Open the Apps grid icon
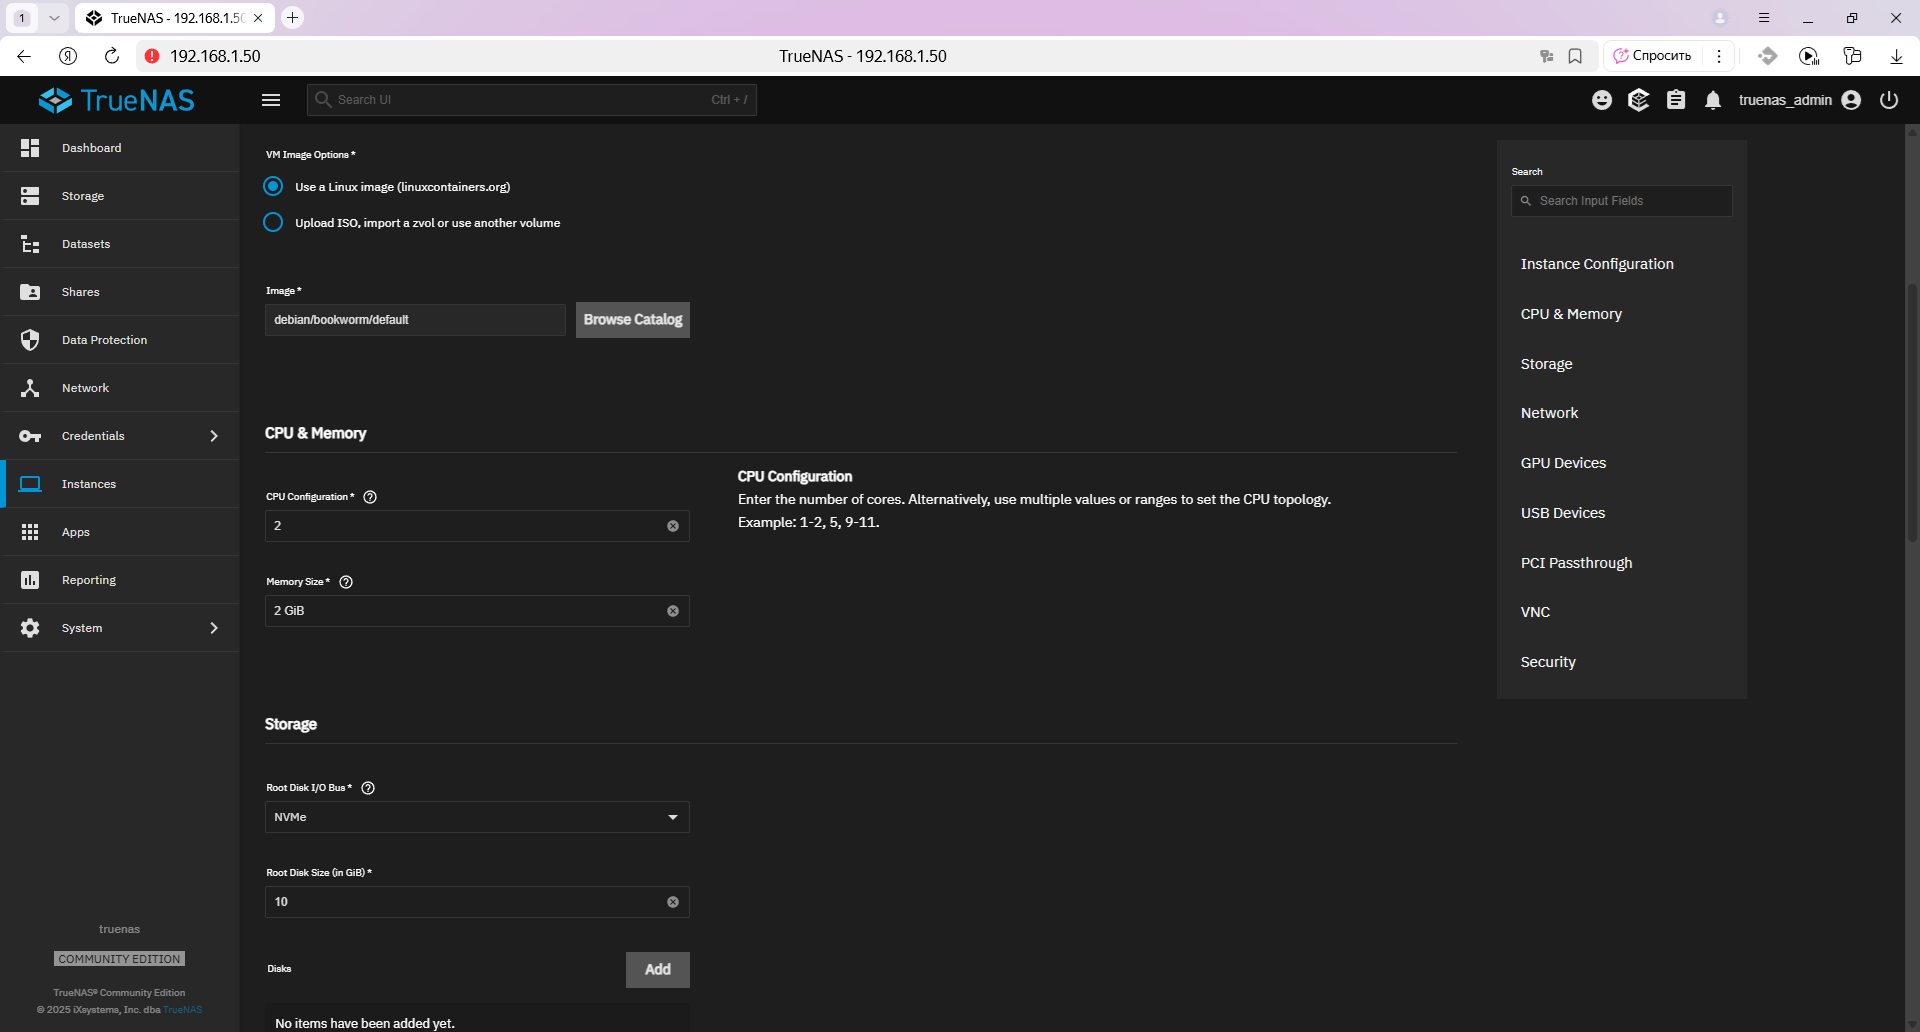The image size is (1920, 1032). pos(30,532)
